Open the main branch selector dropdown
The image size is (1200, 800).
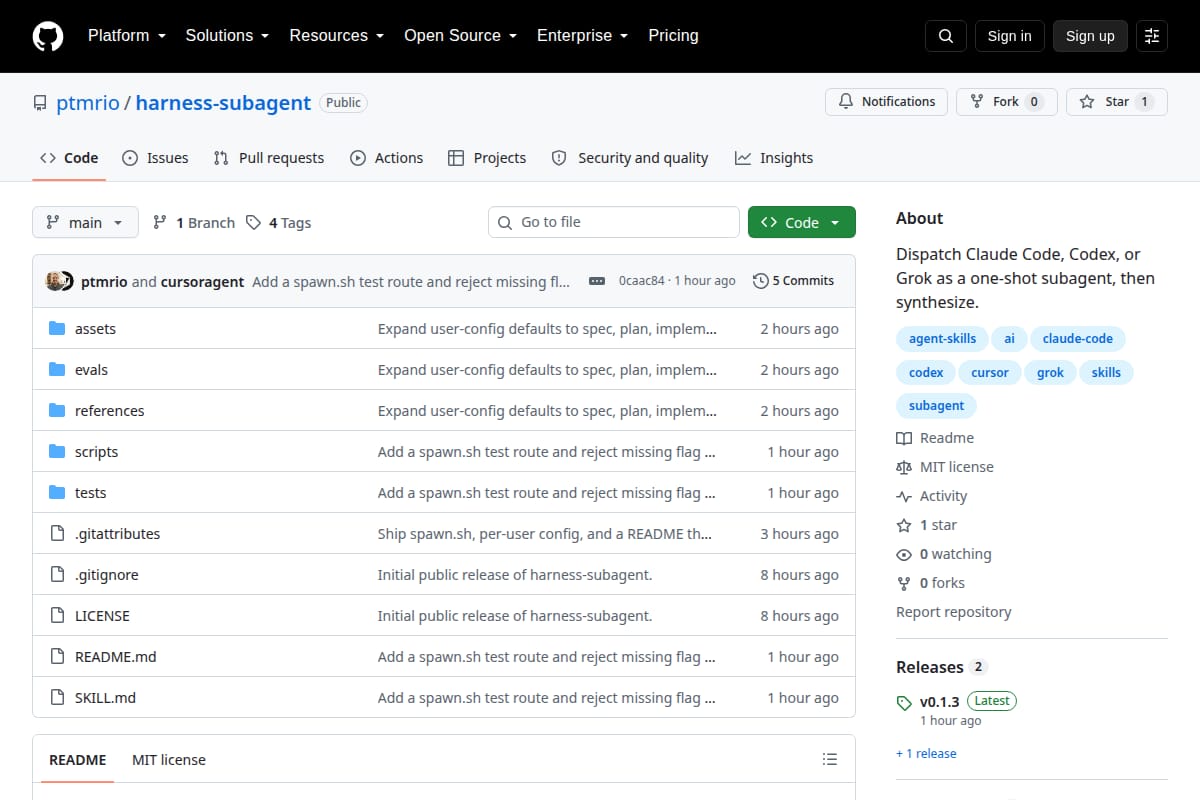[x=85, y=222]
